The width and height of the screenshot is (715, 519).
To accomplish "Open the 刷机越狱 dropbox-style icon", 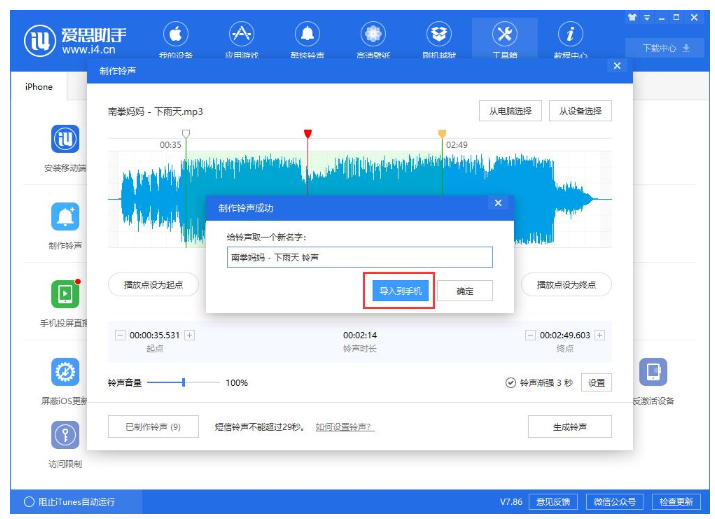I will point(438,37).
